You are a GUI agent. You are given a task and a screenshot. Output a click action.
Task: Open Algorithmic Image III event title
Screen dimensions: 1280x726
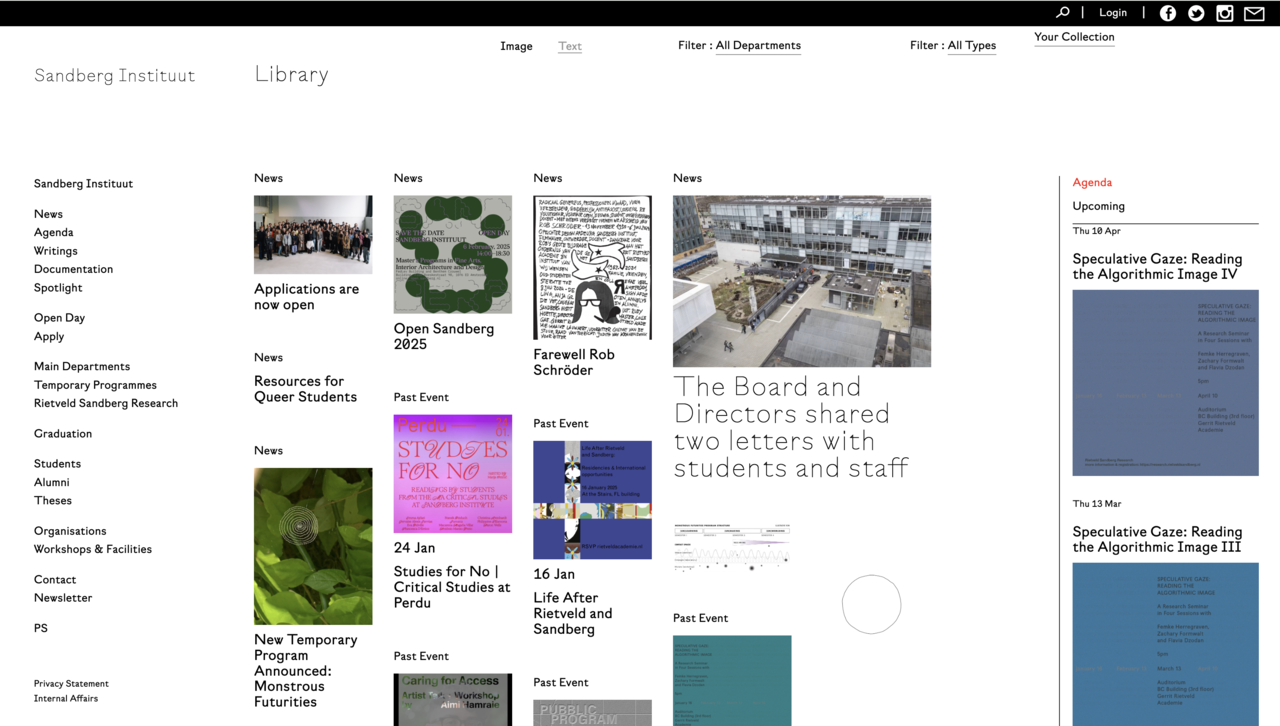(1157, 540)
